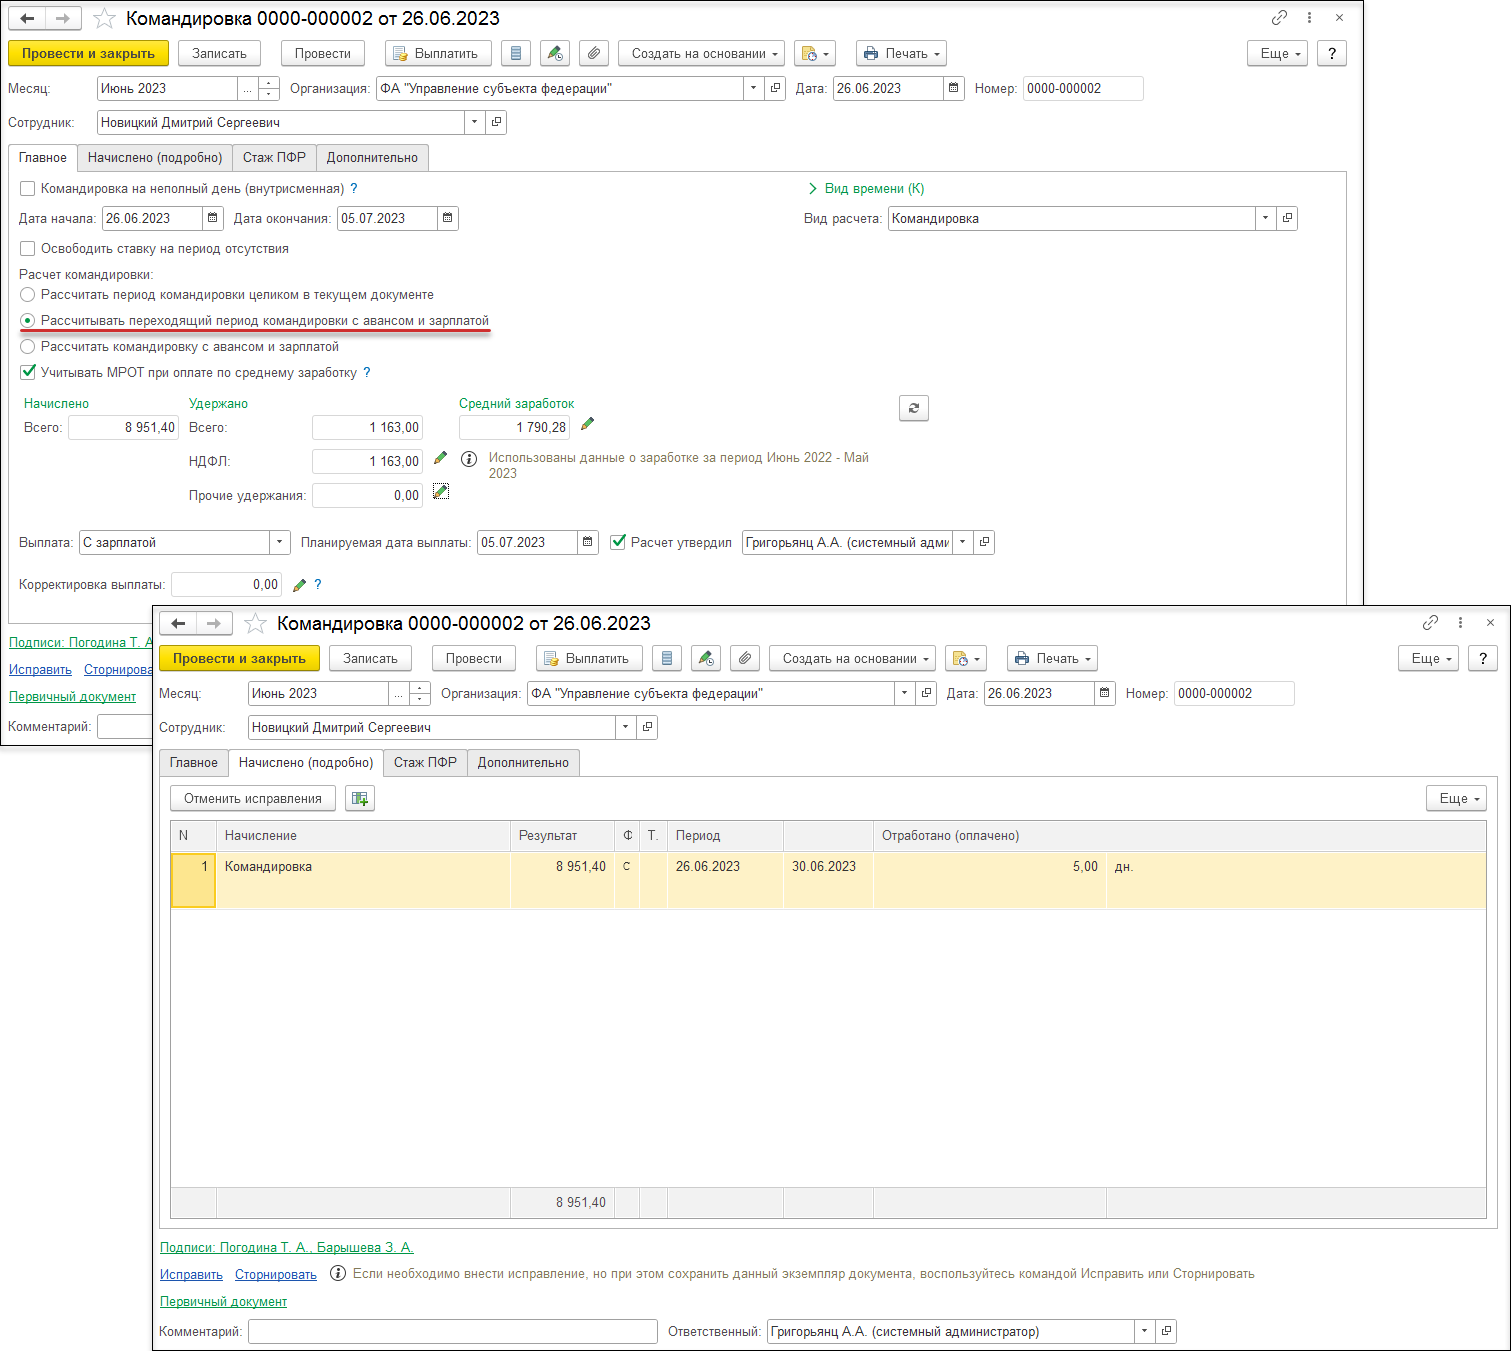1511x1351 pixels.
Task: Select Рассчитывать переходящий период командировки option
Action: (x=28, y=320)
